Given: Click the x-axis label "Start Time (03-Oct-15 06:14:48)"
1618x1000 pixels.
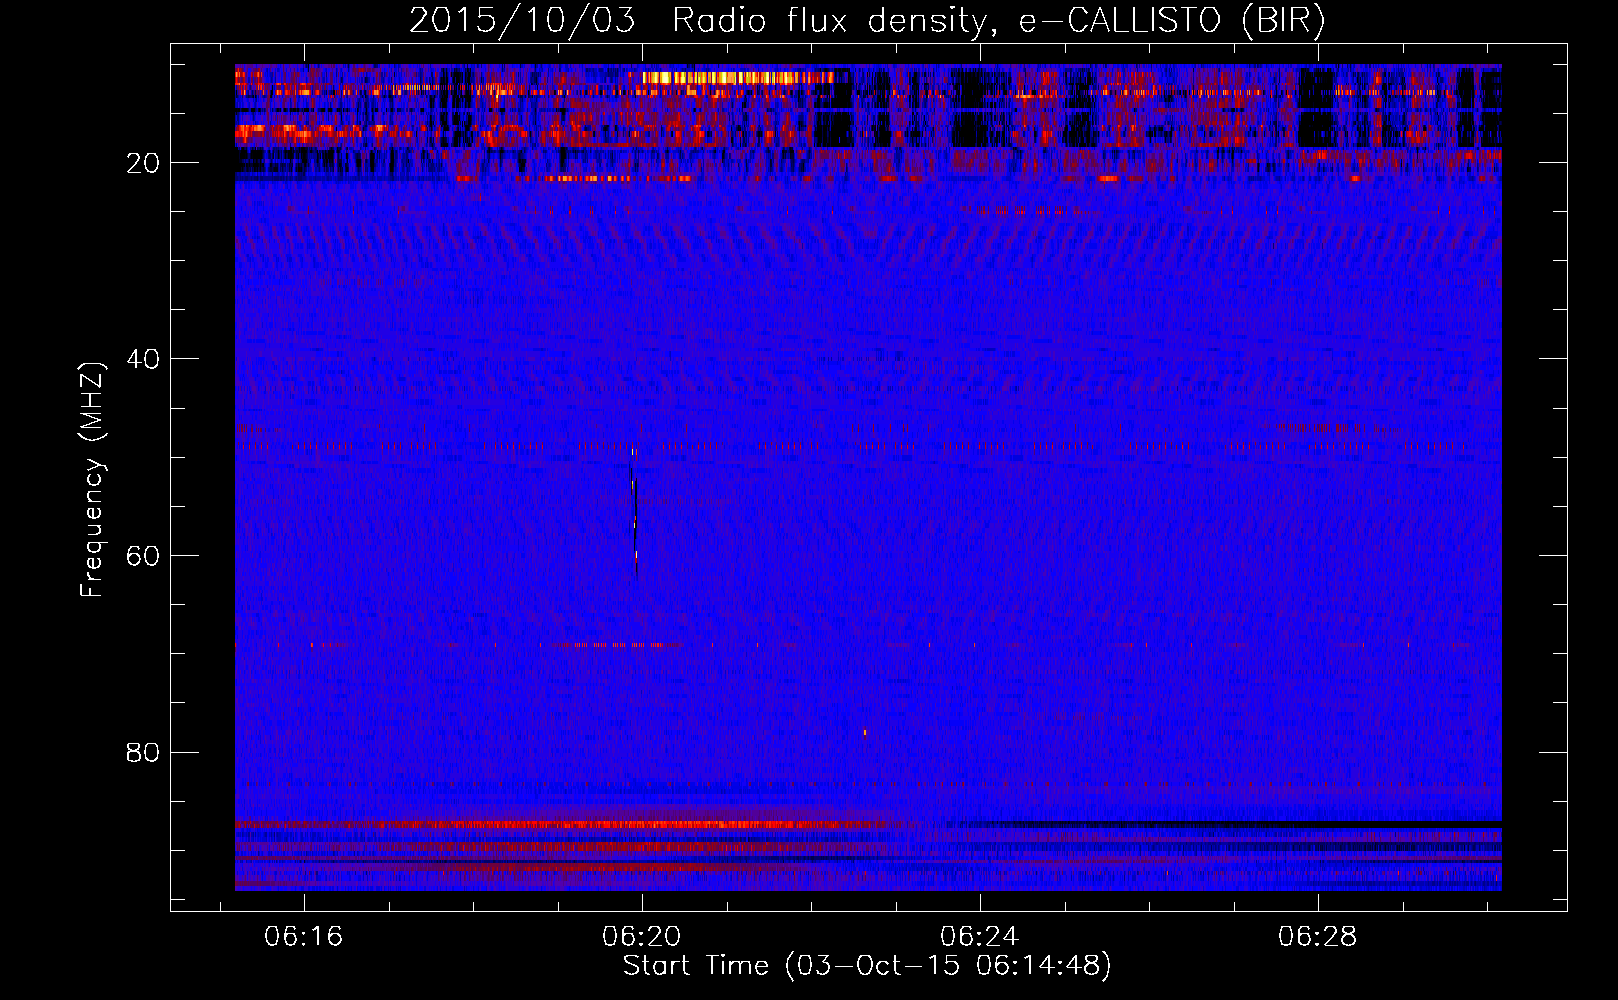Looking at the screenshot, I should [867, 965].
